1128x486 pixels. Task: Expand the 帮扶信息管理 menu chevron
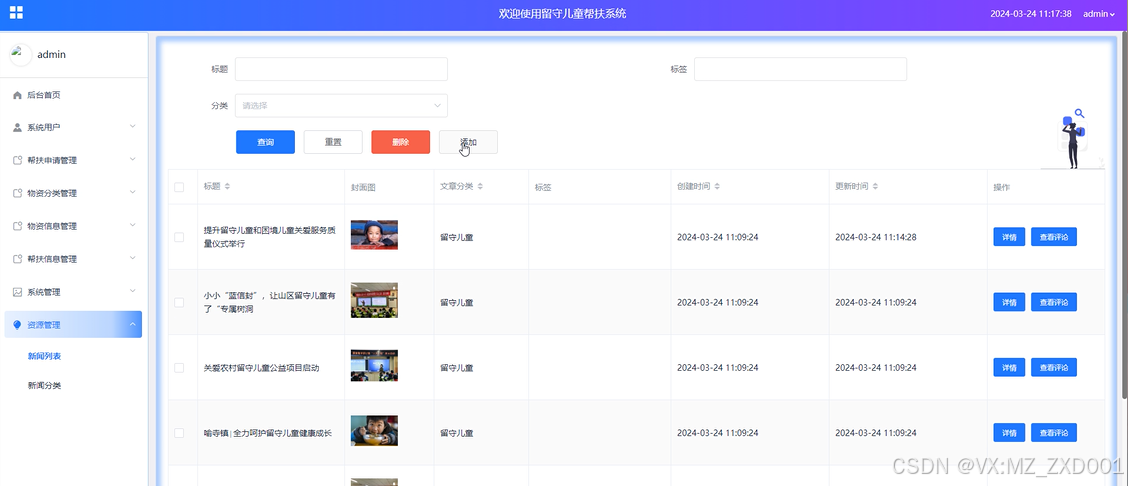[x=132, y=258]
